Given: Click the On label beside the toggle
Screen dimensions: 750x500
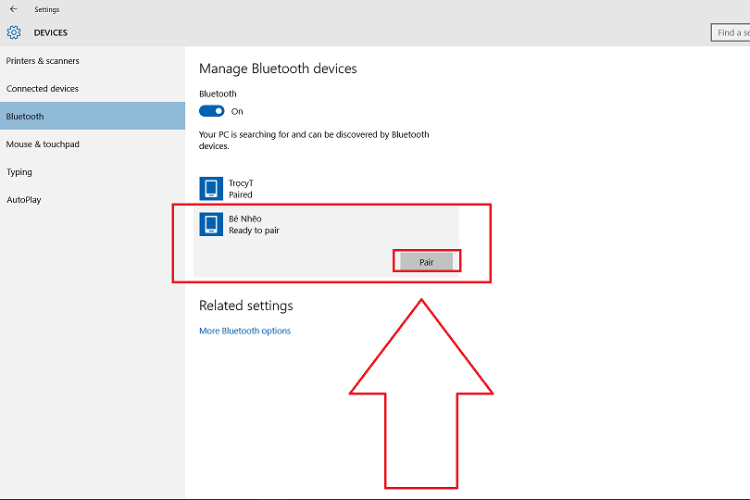Looking at the screenshot, I should click(237, 111).
